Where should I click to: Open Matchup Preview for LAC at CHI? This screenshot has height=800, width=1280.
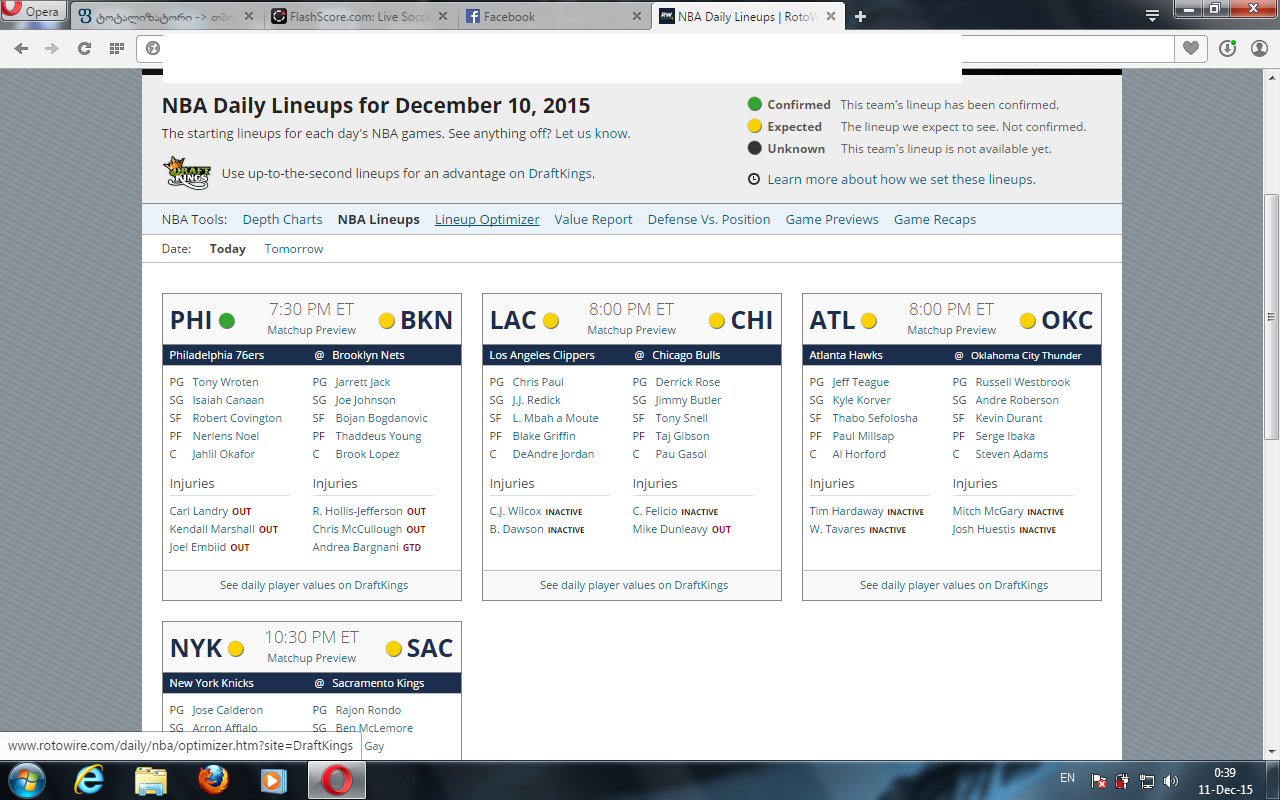[632, 330]
